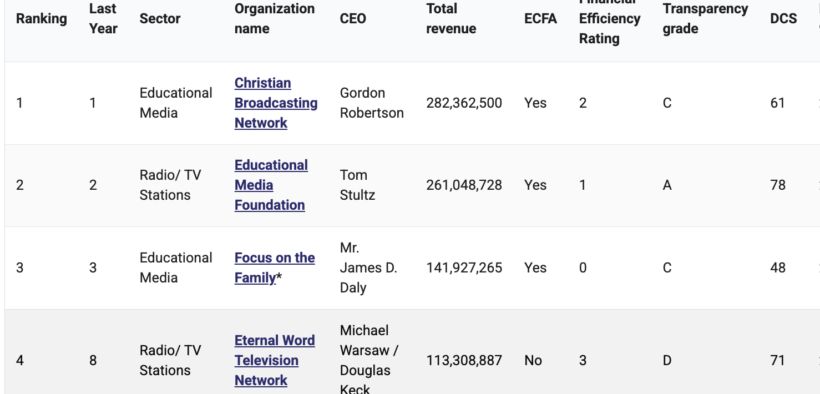The height and width of the screenshot is (394, 820).
Task: Open the Focus on the Family link
Action: tap(275, 267)
